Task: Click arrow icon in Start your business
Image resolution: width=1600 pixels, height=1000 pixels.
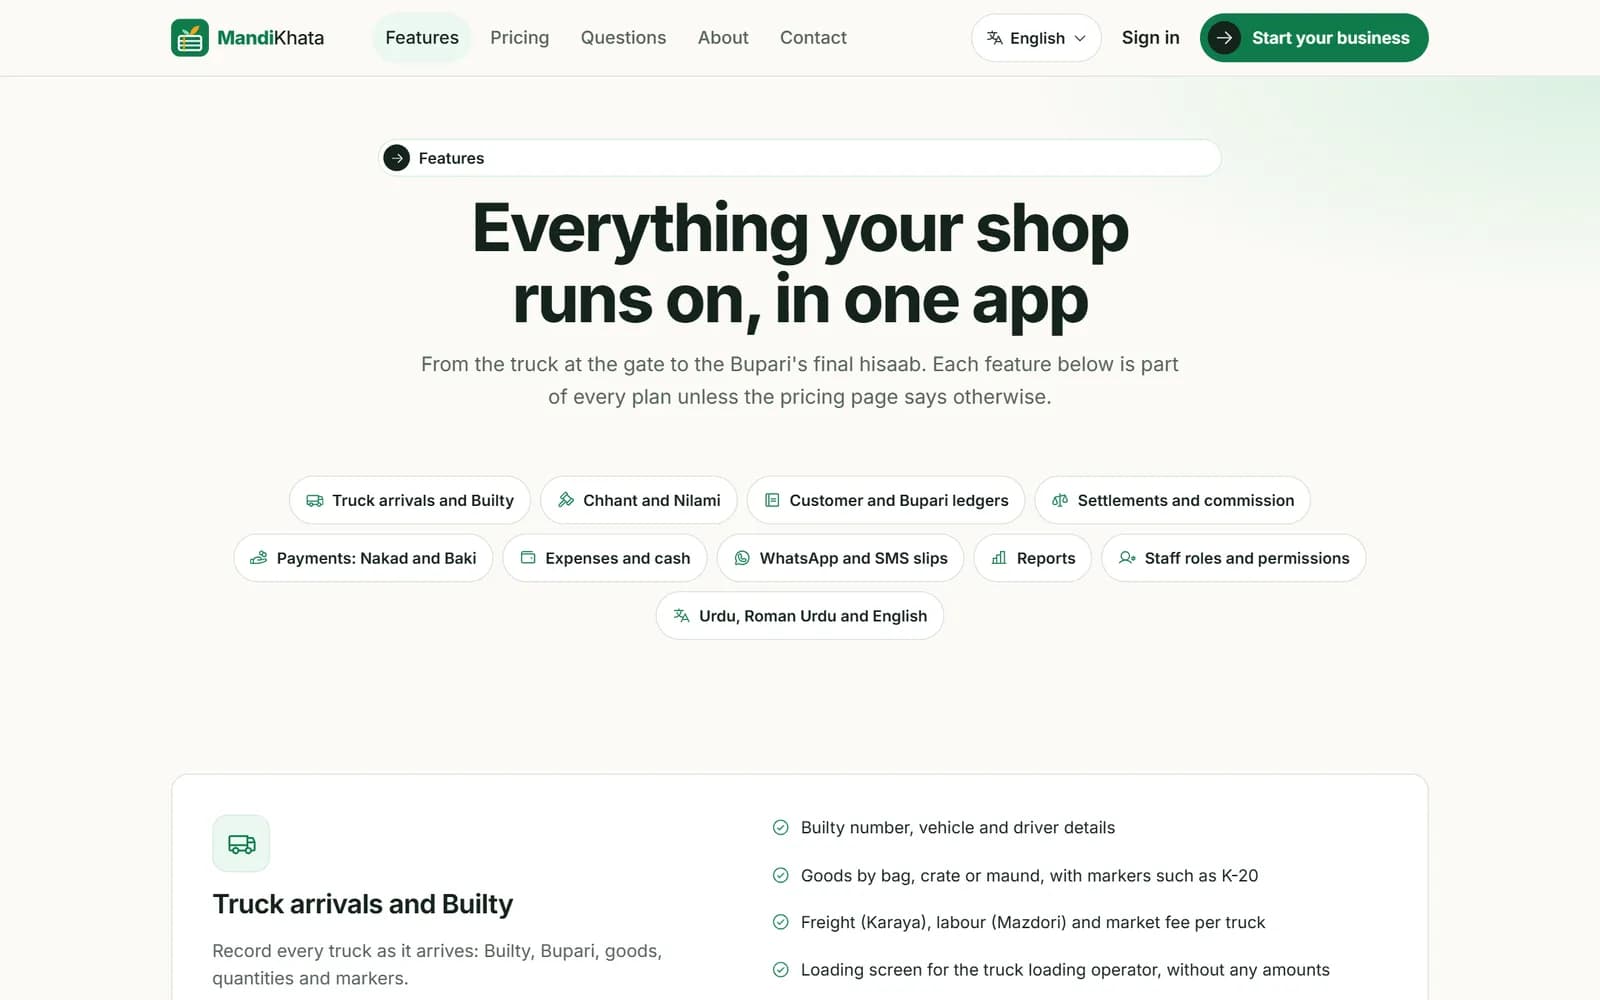Action: click(1224, 38)
